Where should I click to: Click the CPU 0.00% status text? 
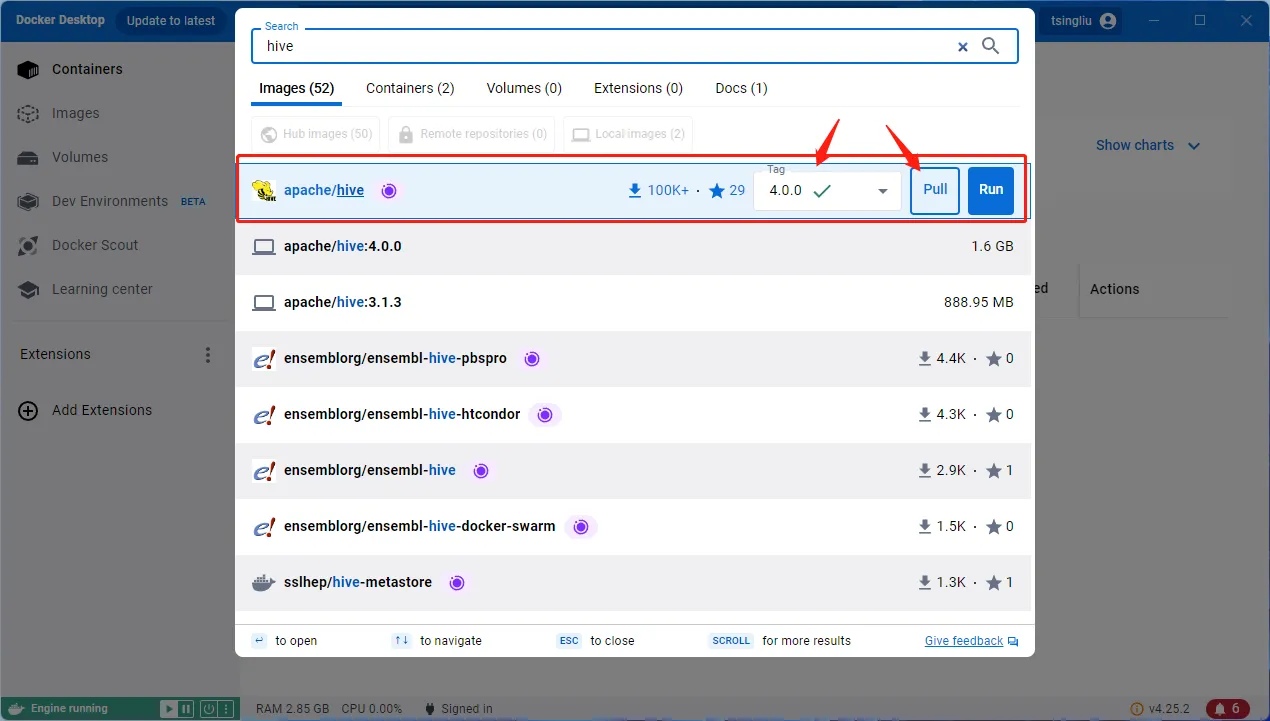372,709
